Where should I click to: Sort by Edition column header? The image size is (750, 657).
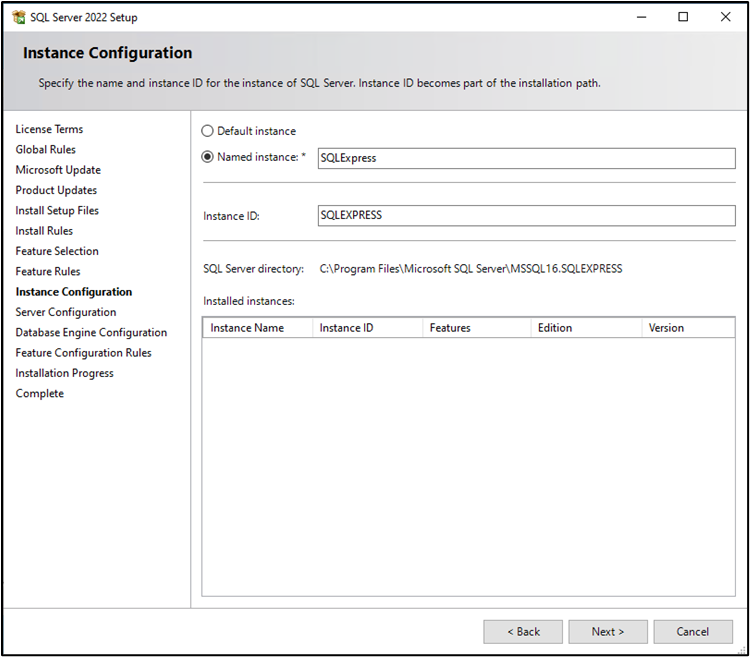pyautogui.click(x=586, y=328)
